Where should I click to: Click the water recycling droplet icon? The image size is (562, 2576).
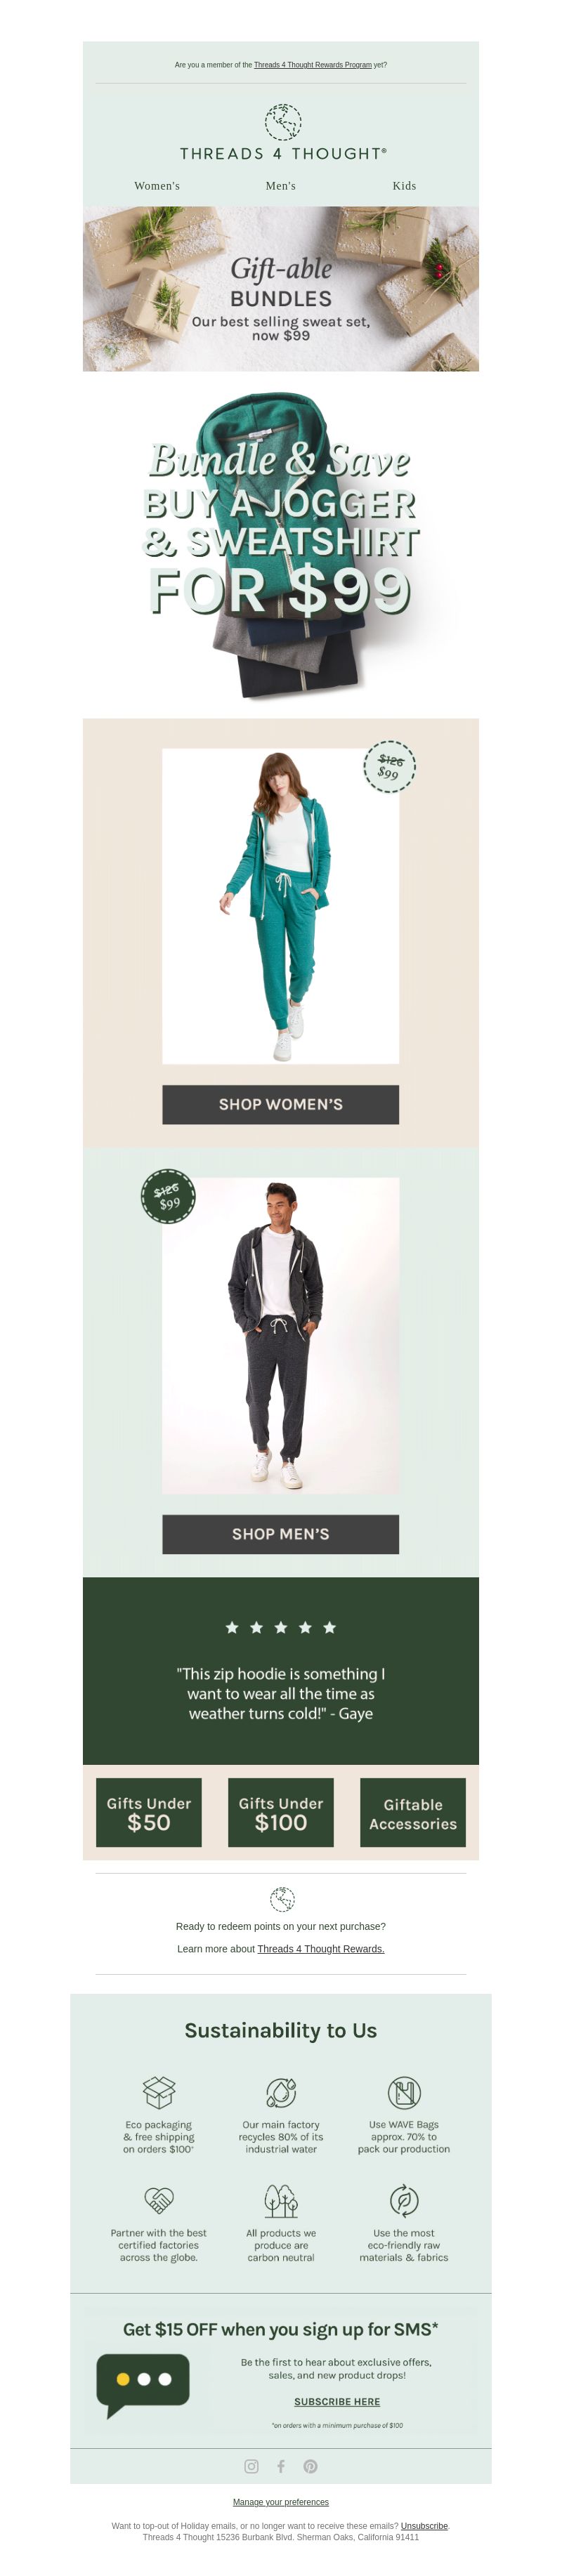coord(281,2091)
